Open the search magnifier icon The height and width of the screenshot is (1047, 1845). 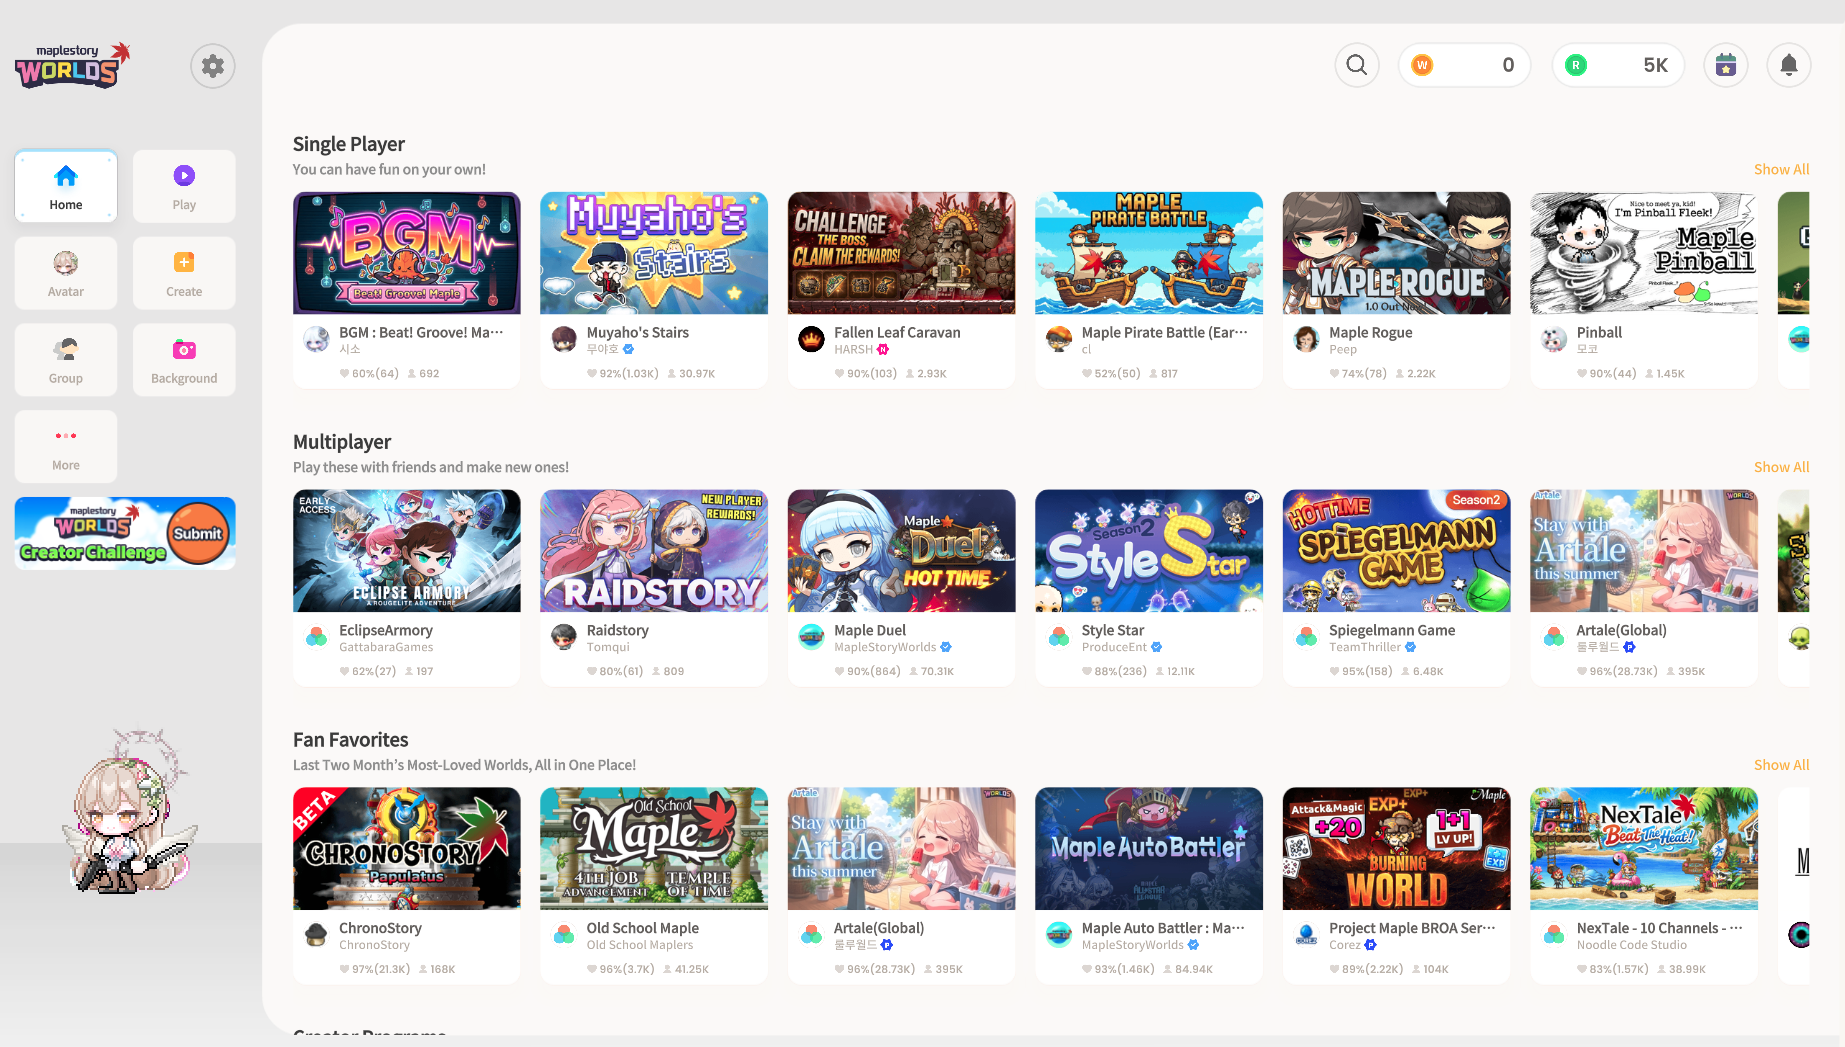coord(1357,65)
